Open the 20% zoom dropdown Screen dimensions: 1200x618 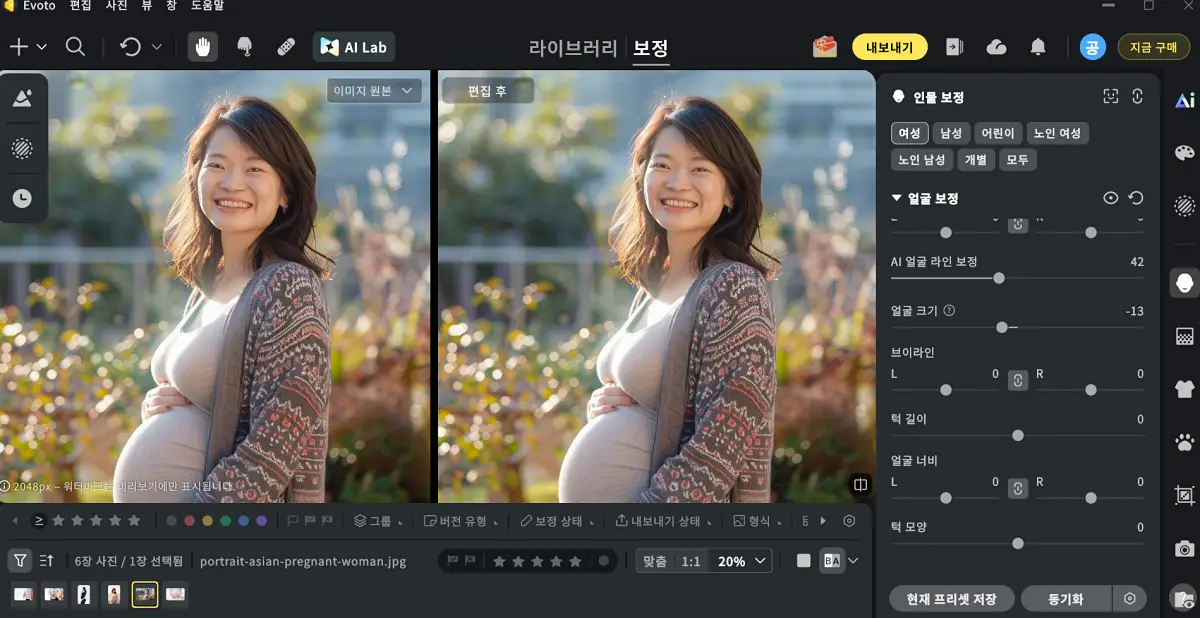(741, 561)
